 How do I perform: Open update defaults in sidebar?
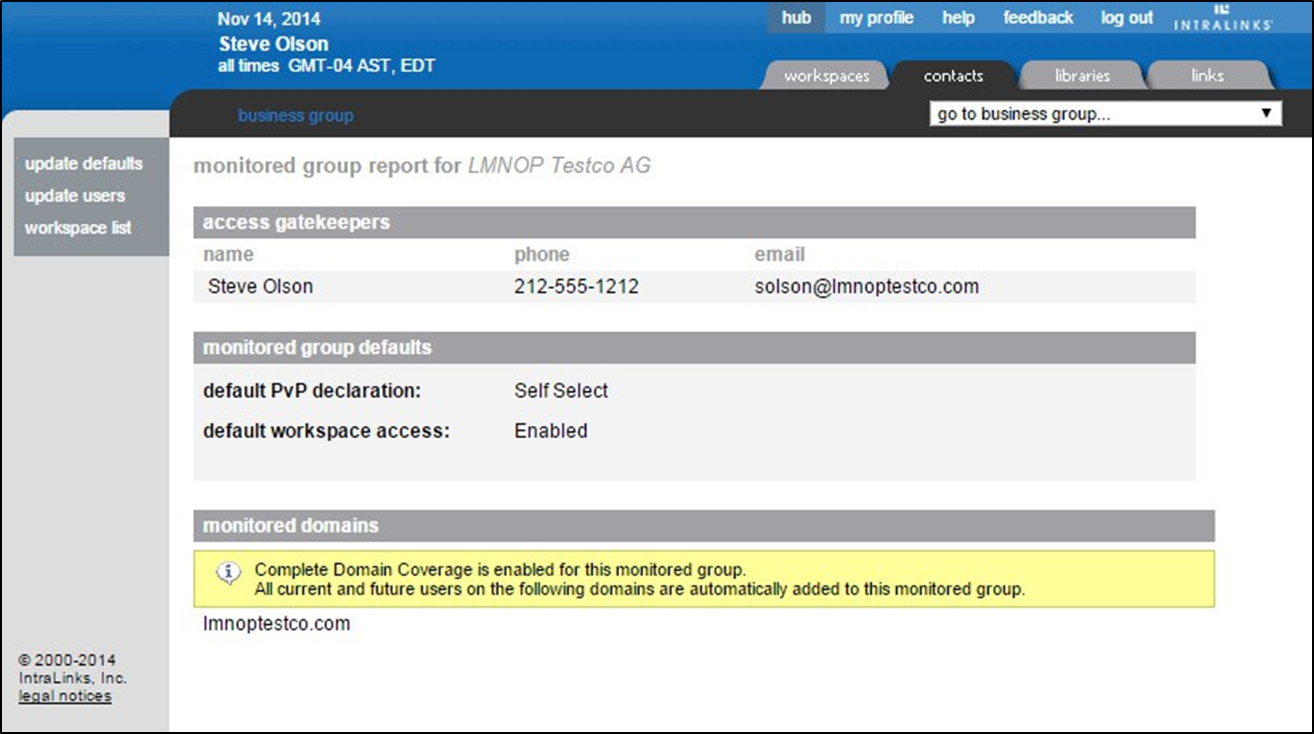point(84,164)
